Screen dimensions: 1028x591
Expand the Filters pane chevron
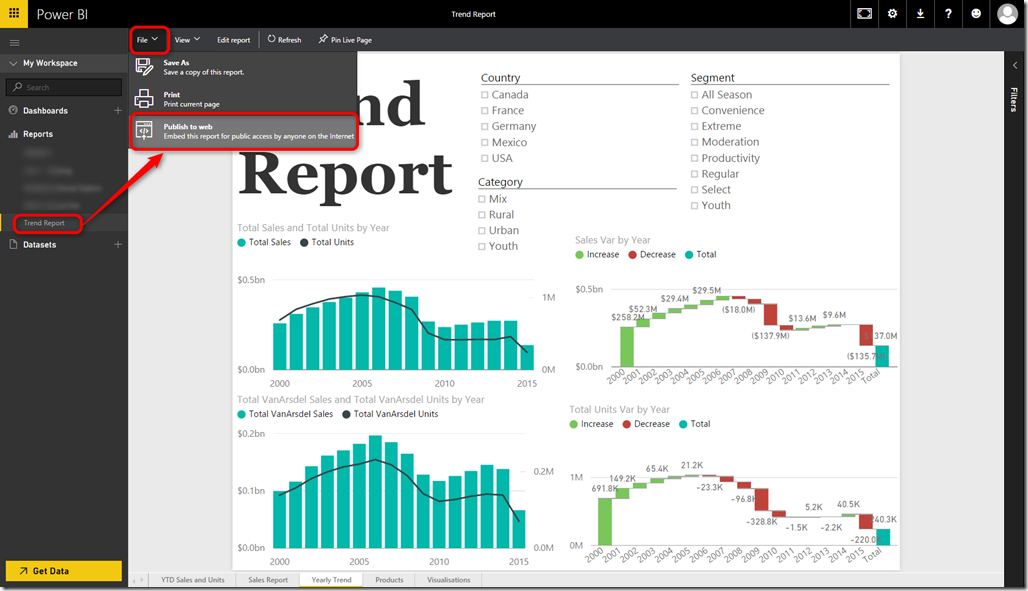[1015, 65]
